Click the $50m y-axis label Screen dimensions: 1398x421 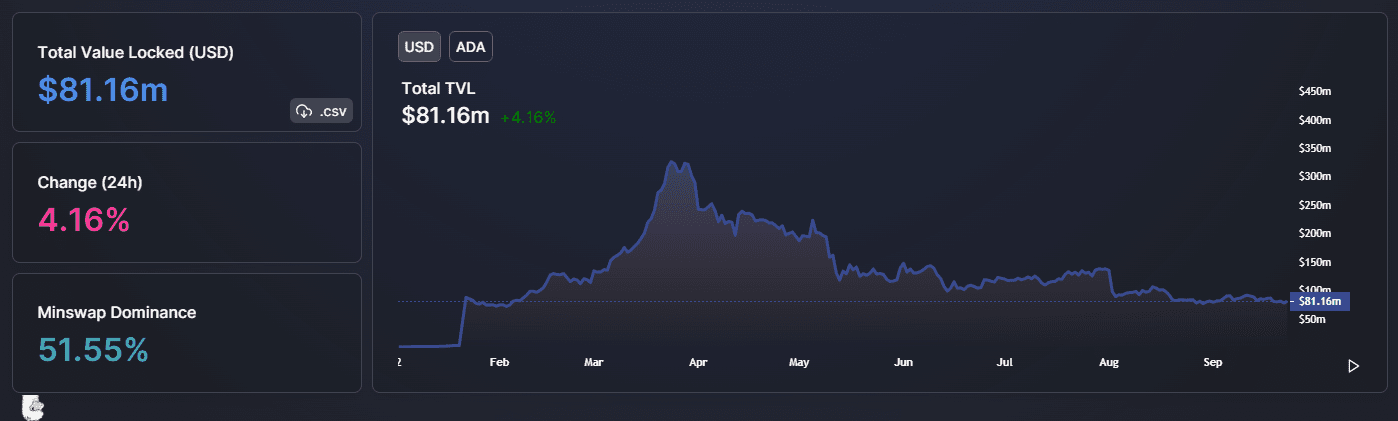[x=1312, y=320]
